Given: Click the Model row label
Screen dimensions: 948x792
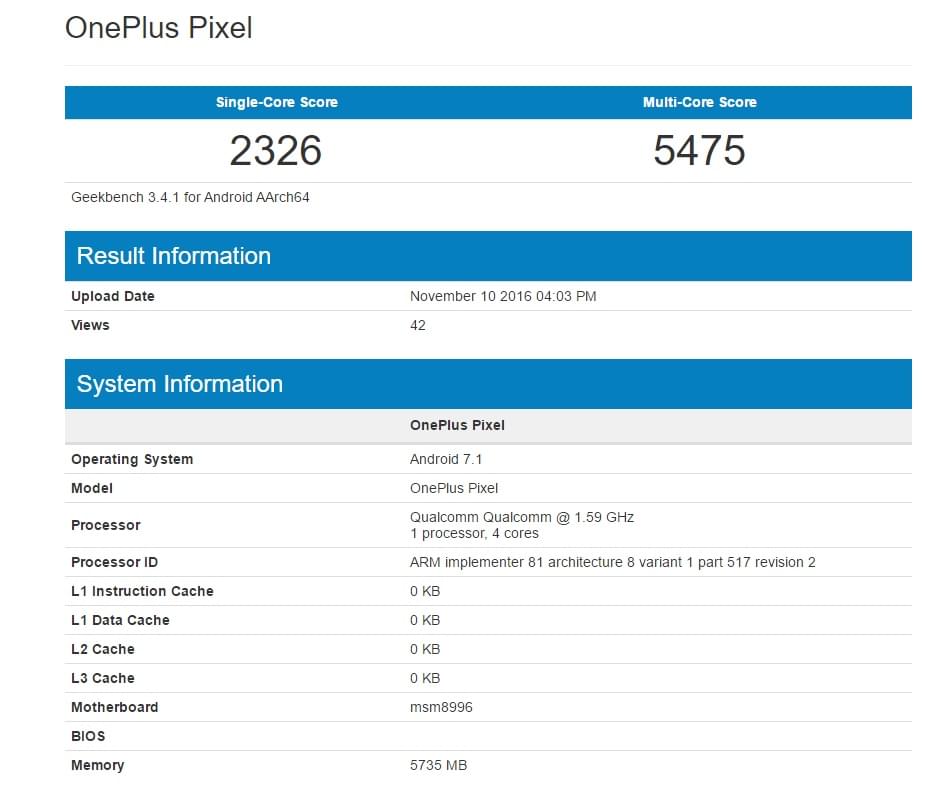Looking at the screenshot, I should click(x=92, y=489).
